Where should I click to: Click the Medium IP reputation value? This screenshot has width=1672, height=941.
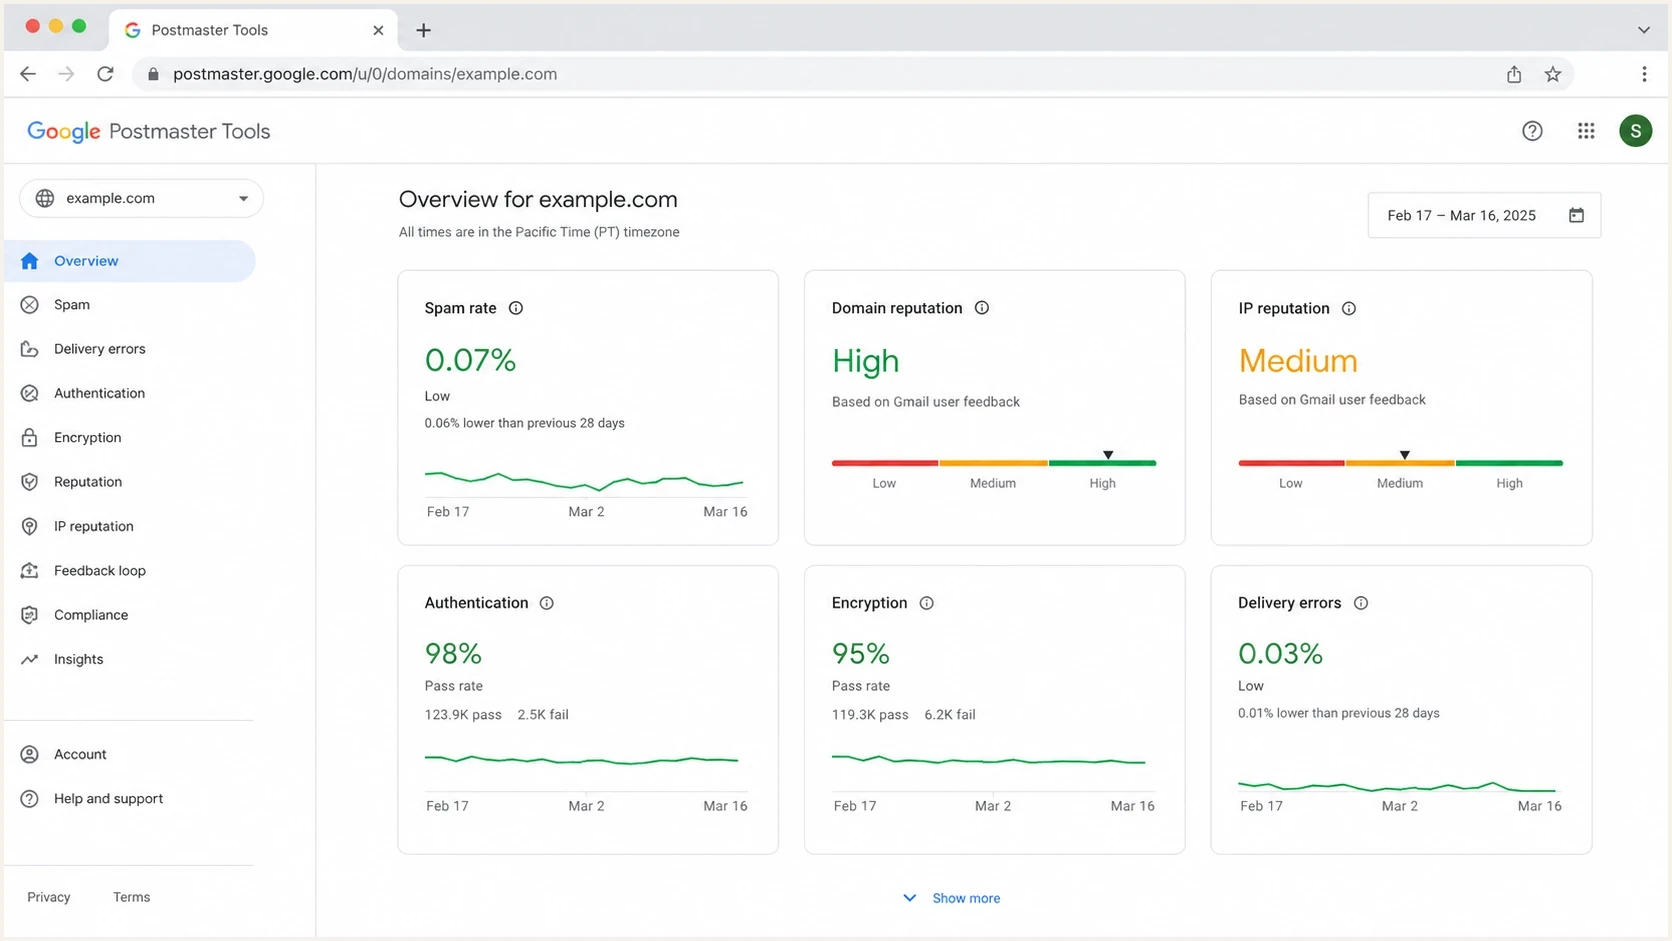point(1298,361)
